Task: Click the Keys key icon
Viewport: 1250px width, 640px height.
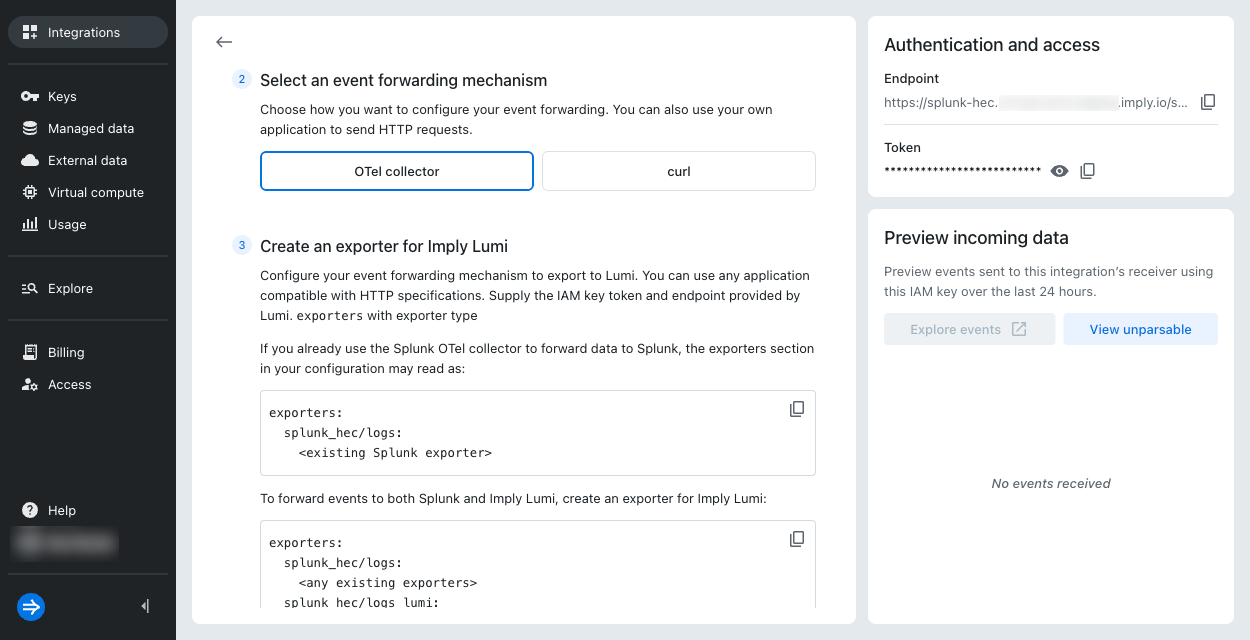Action: (30, 96)
